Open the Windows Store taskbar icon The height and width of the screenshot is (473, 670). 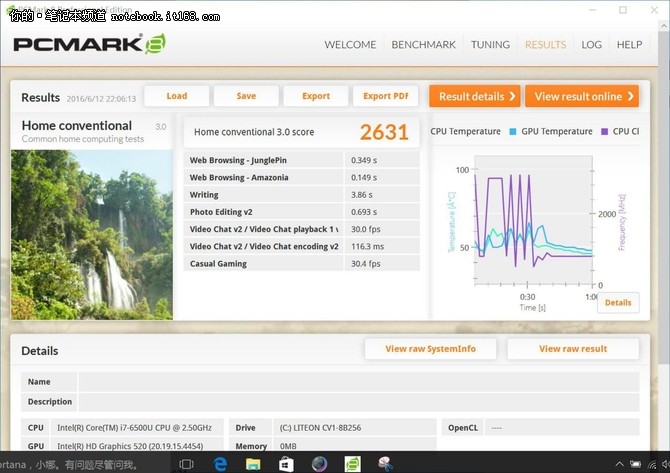tap(286, 464)
